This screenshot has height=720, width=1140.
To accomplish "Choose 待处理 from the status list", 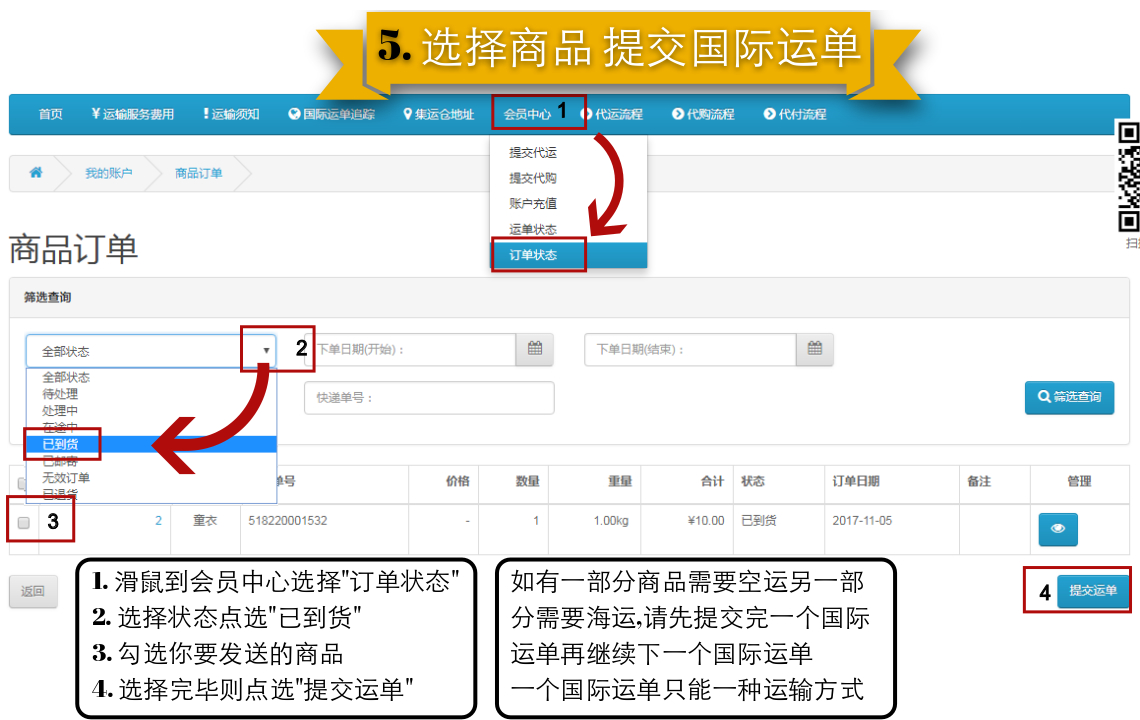I will (x=60, y=394).
